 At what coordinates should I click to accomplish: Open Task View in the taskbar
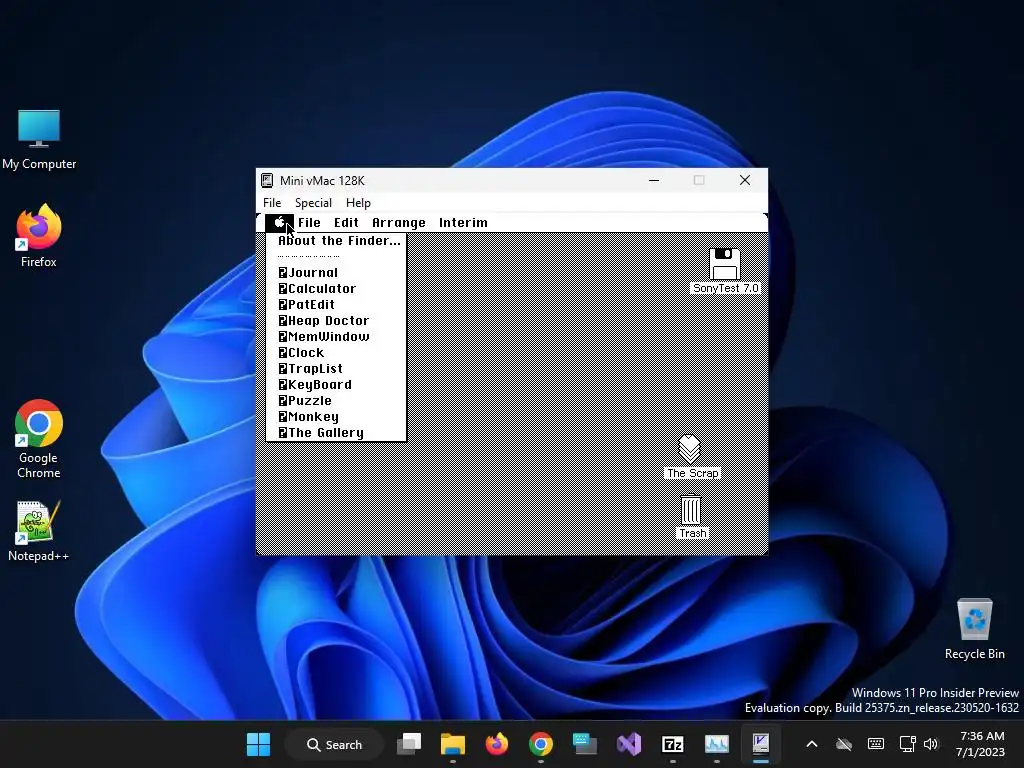tap(409, 744)
